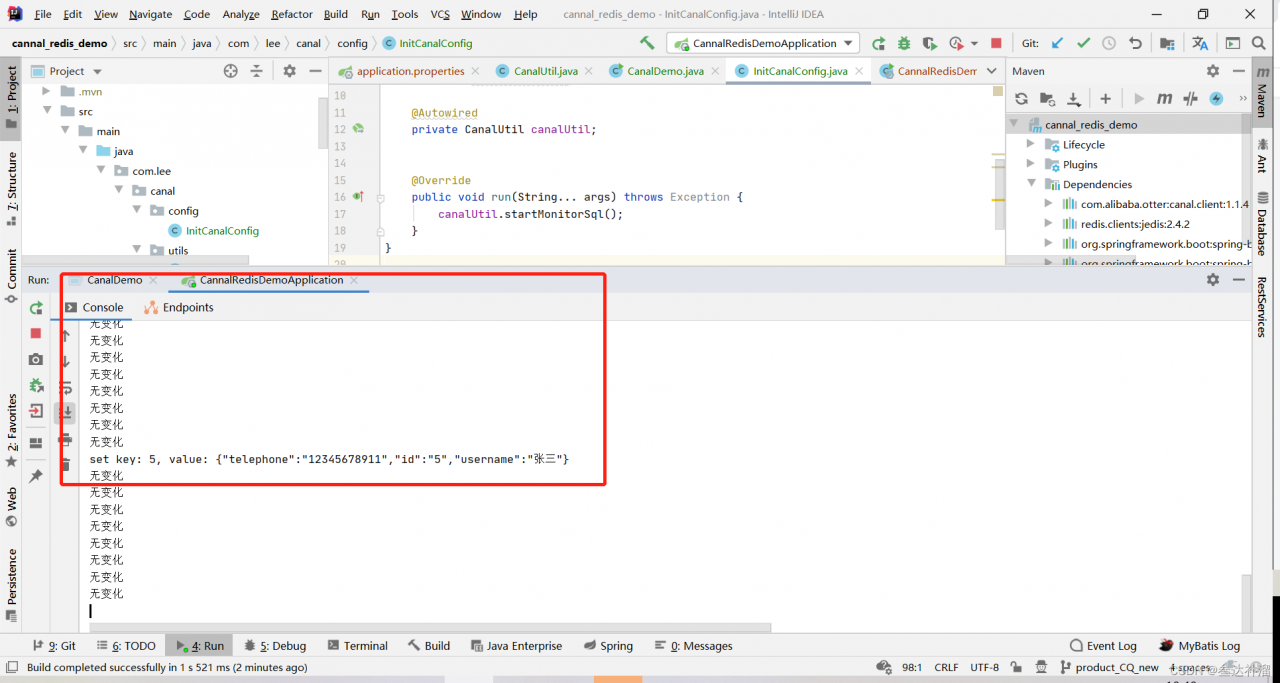Image resolution: width=1280 pixels, height=683 pixels.
Task: Stop the running application in main toolbar
Action: 996,43
